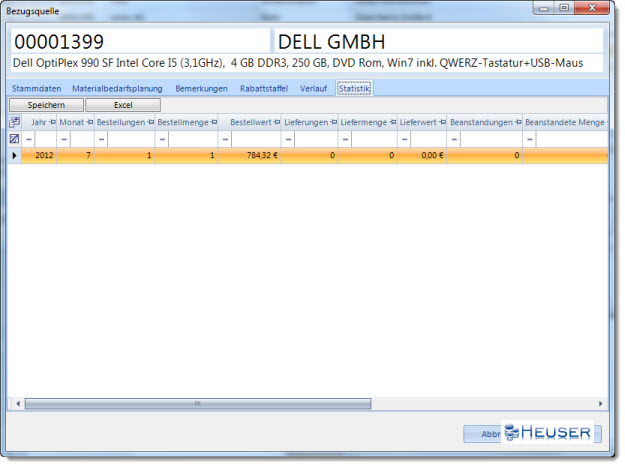Open the Bemerkungen tab
The height and width of the screenshot is (467, 625).
tap(201, 88)
